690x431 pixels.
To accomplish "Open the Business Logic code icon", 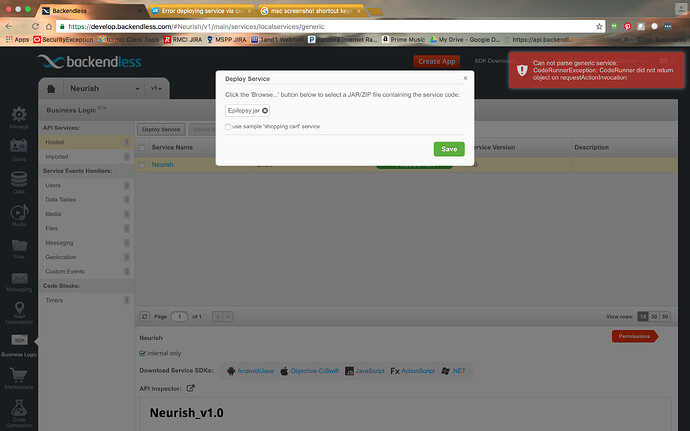I will pos(19,340).
